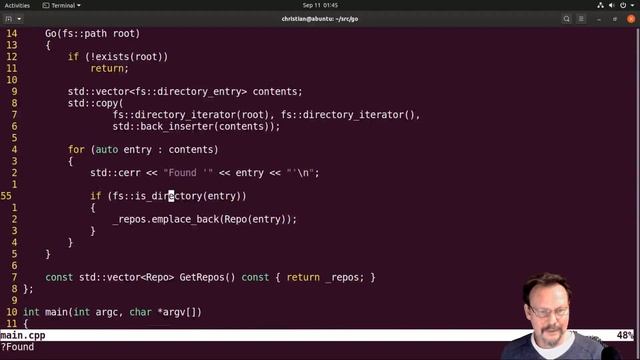The image size is (640, 360).
Task: Click the line 'Go(fs::path root)'
Action: click(92, 33)
